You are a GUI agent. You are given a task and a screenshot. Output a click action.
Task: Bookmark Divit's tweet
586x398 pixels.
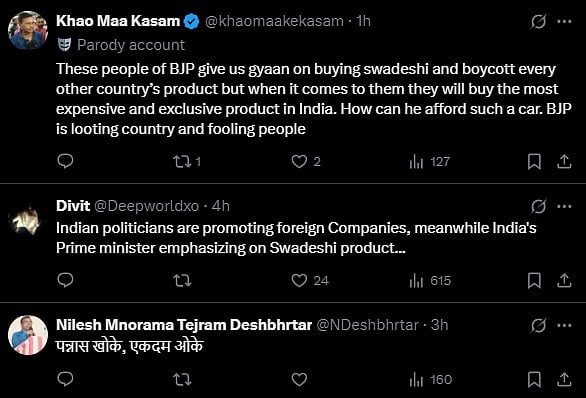point(534,281)
